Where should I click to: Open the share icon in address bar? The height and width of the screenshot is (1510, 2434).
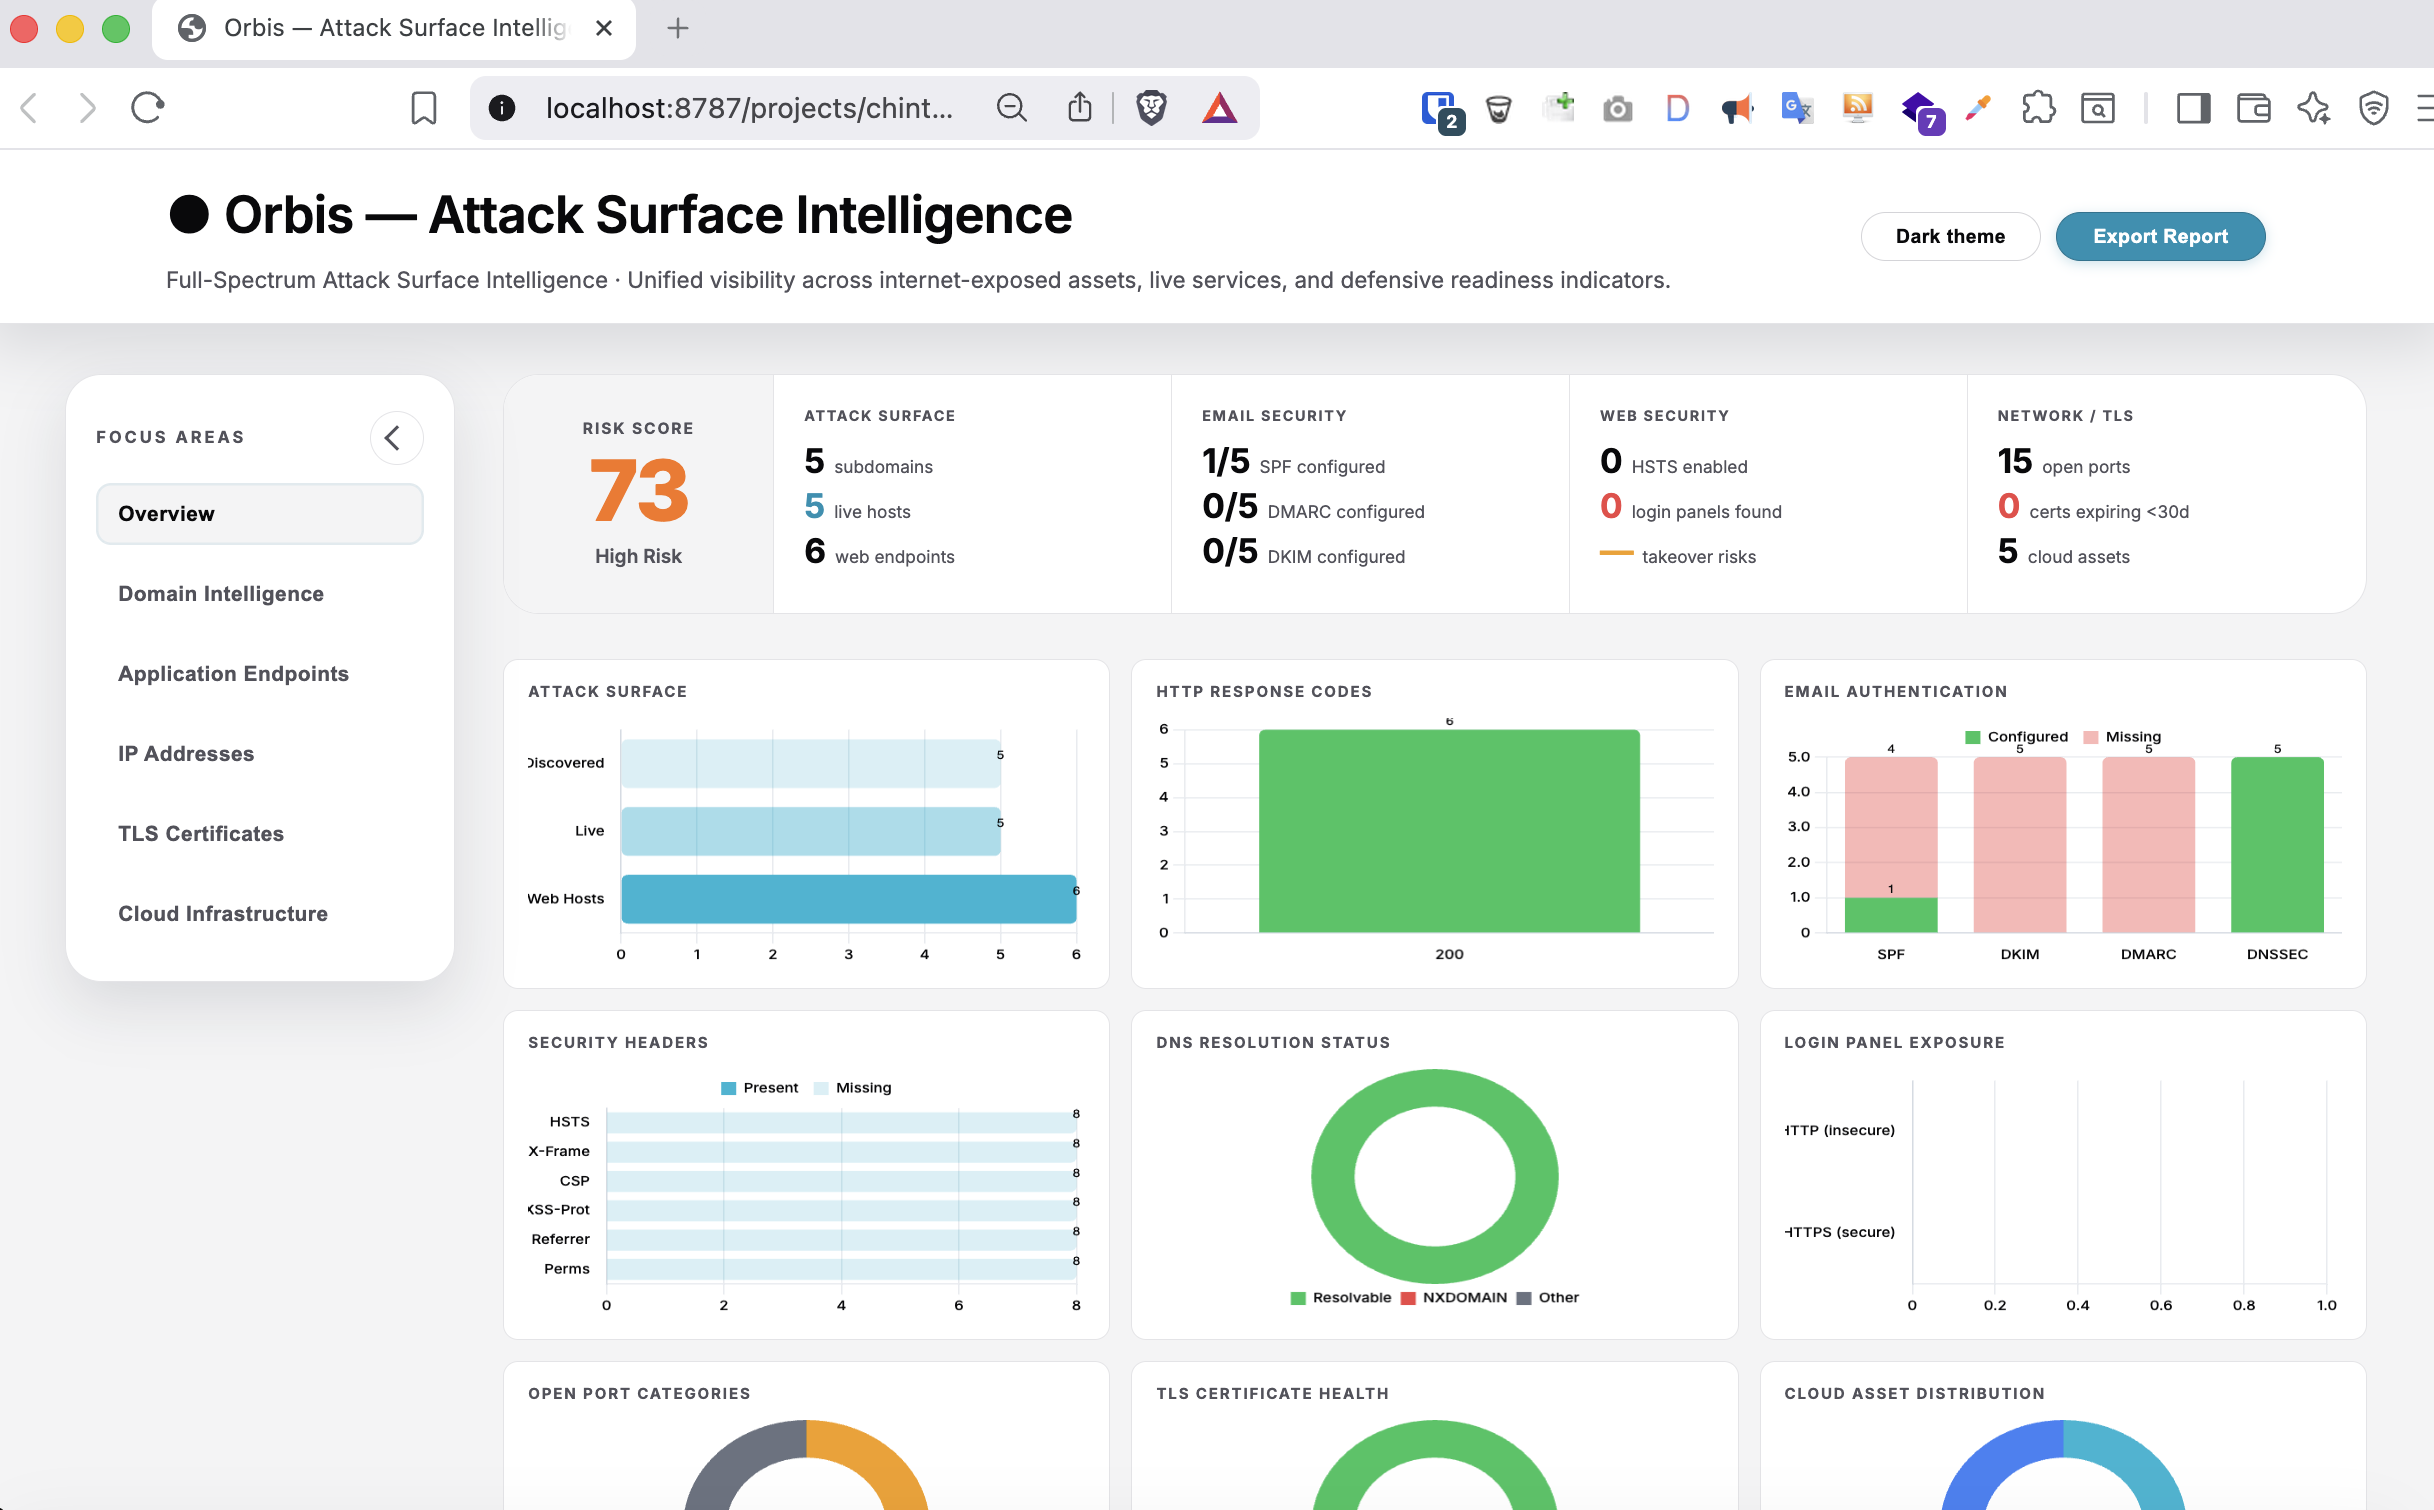pyautogui.click(x=1080, y=108)
